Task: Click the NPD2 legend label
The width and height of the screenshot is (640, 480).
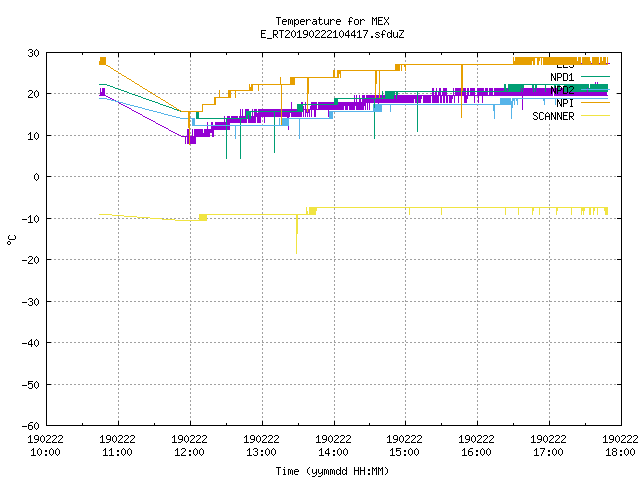Action: [x=562, y=90]
